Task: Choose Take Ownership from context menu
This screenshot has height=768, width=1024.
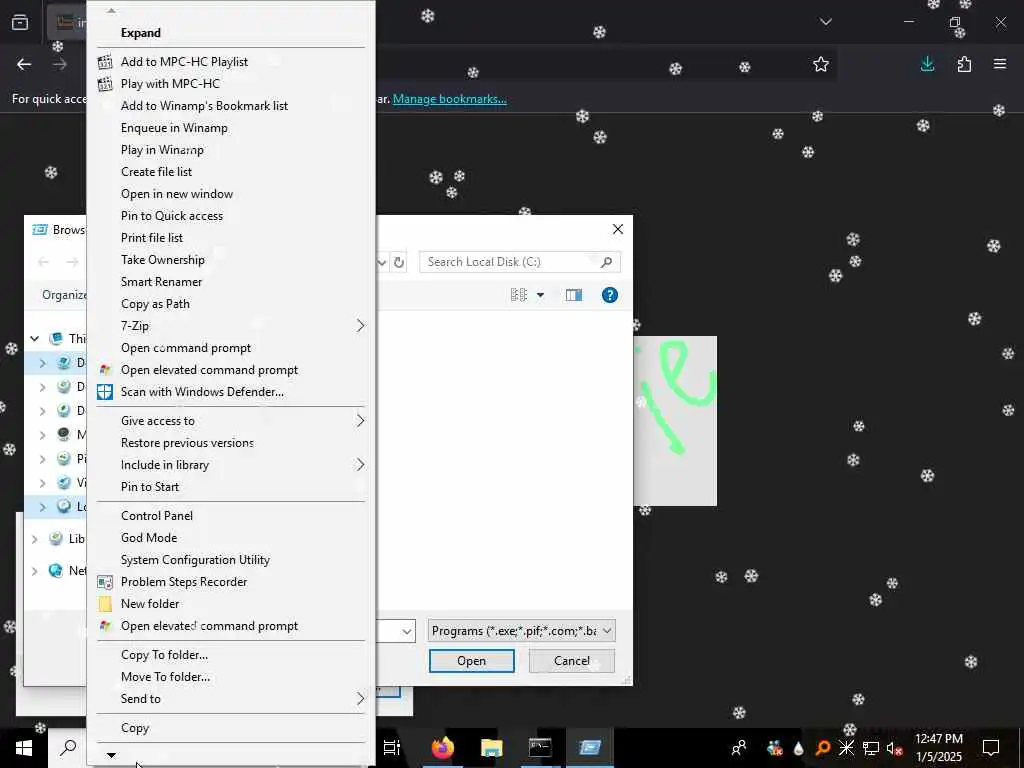Action: [x=163, y=260]
